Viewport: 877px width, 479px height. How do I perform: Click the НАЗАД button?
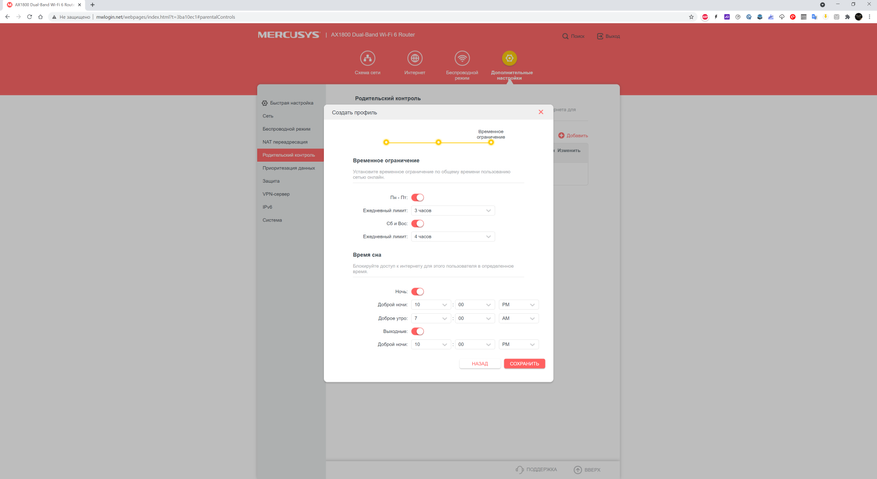pos(480,364)
